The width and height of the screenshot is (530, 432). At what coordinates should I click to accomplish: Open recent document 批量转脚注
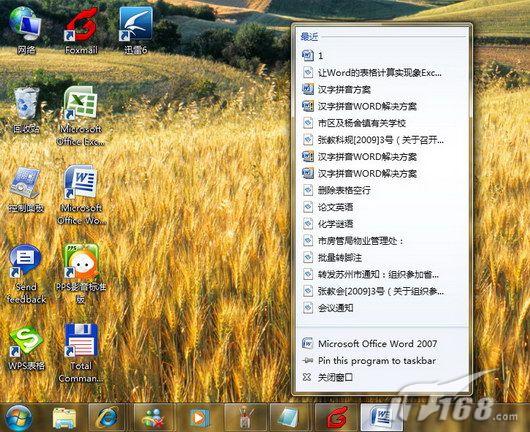[383, 258]
